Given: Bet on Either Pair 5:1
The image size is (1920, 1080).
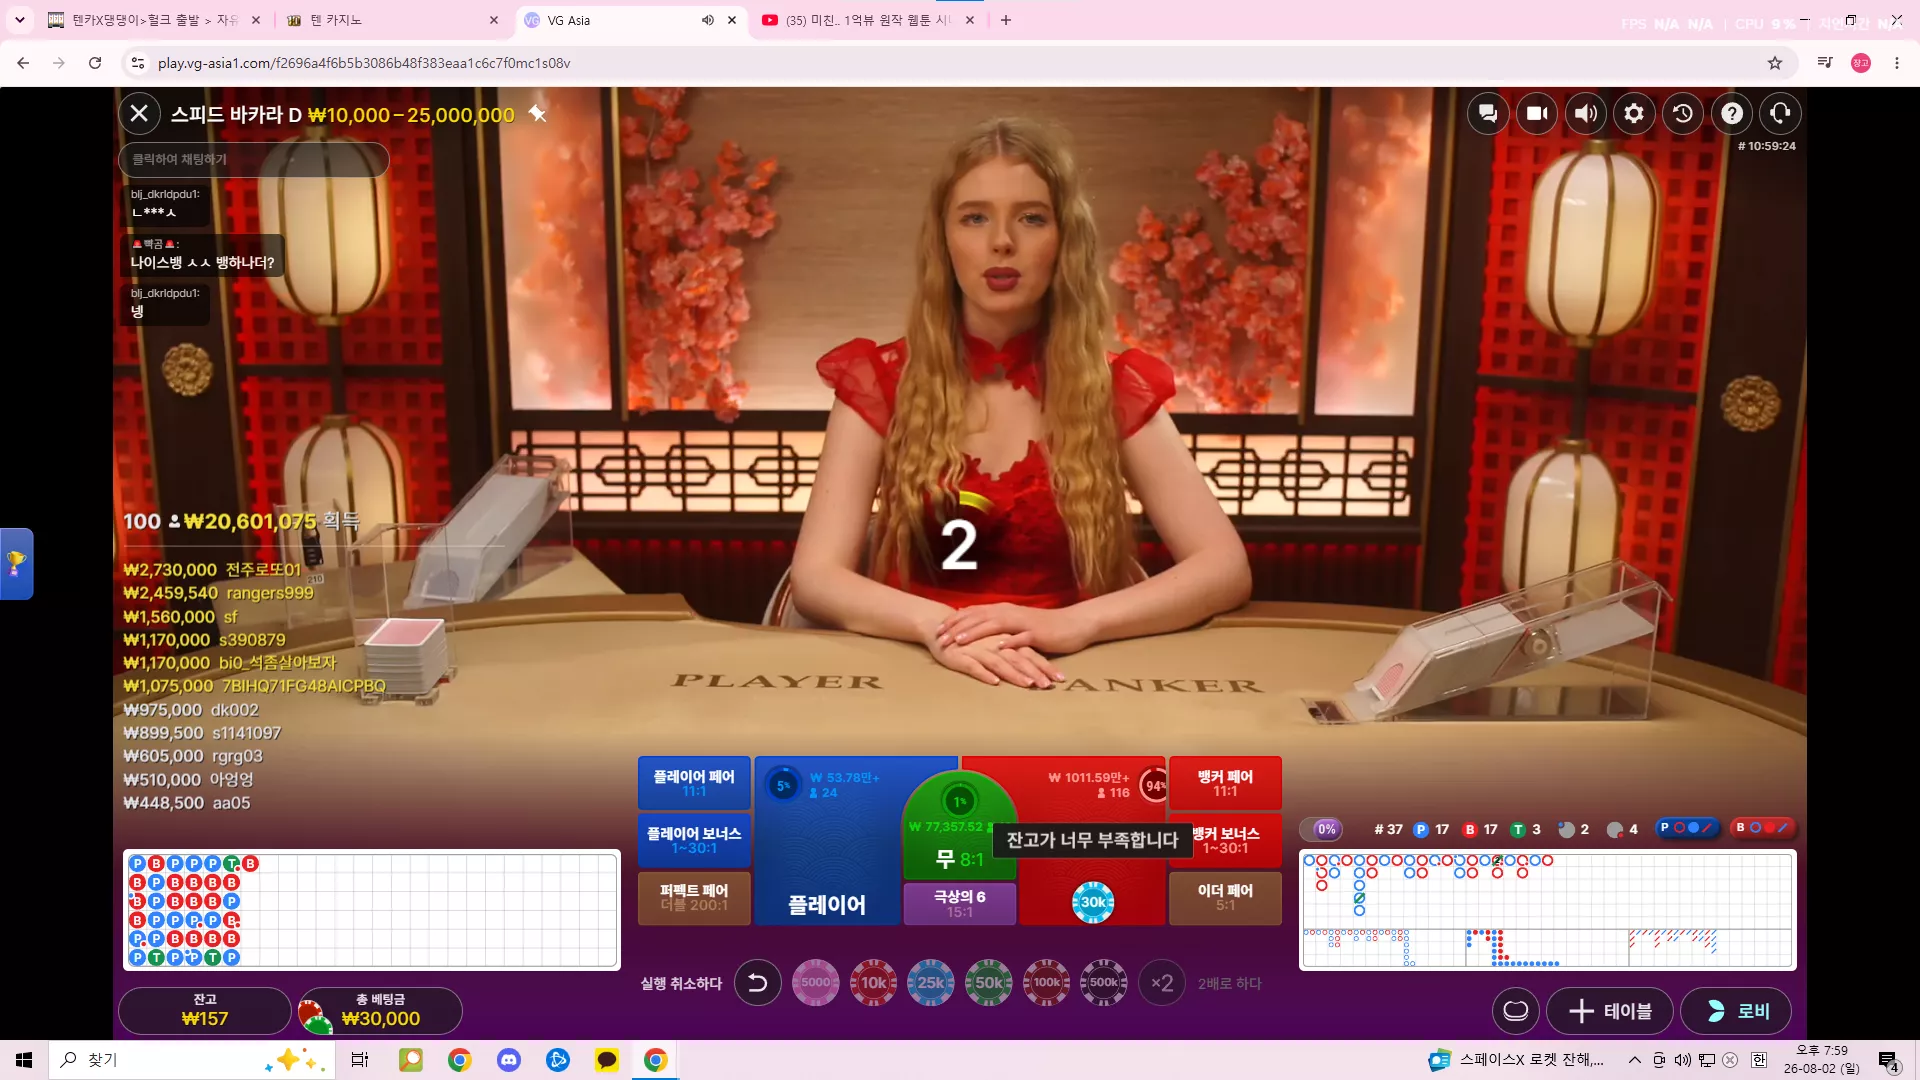Looking at the screenshot, I should [x=1225, y=897].
